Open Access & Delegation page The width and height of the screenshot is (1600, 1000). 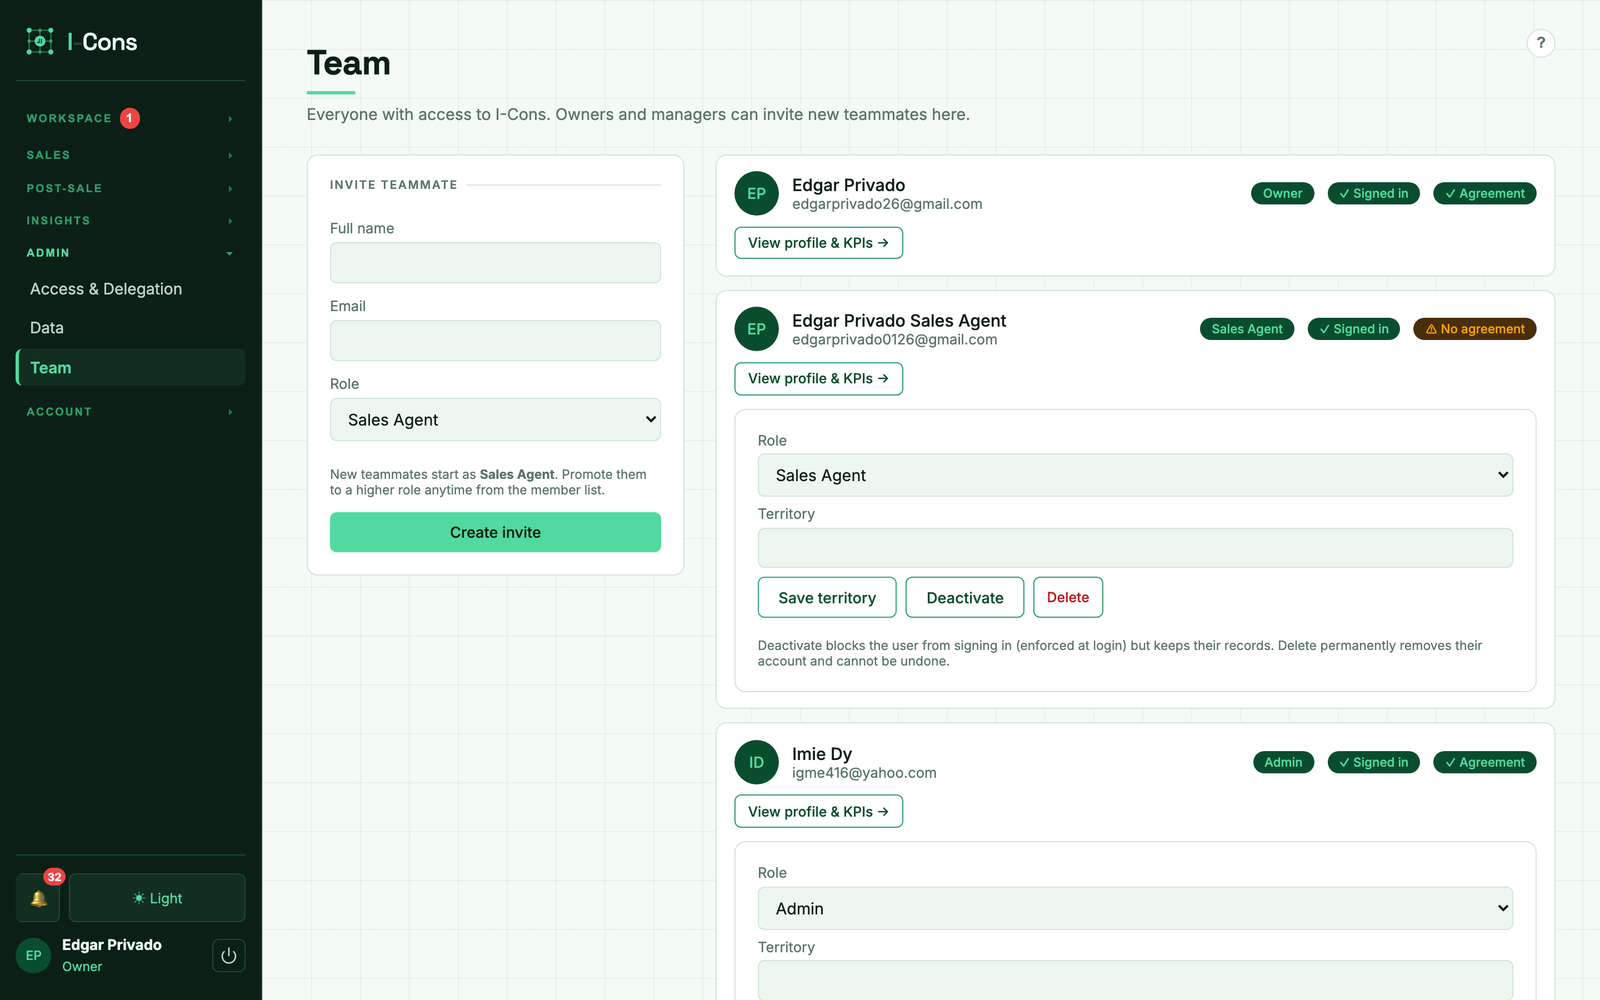pyautogui.click(x=106, y=289)
